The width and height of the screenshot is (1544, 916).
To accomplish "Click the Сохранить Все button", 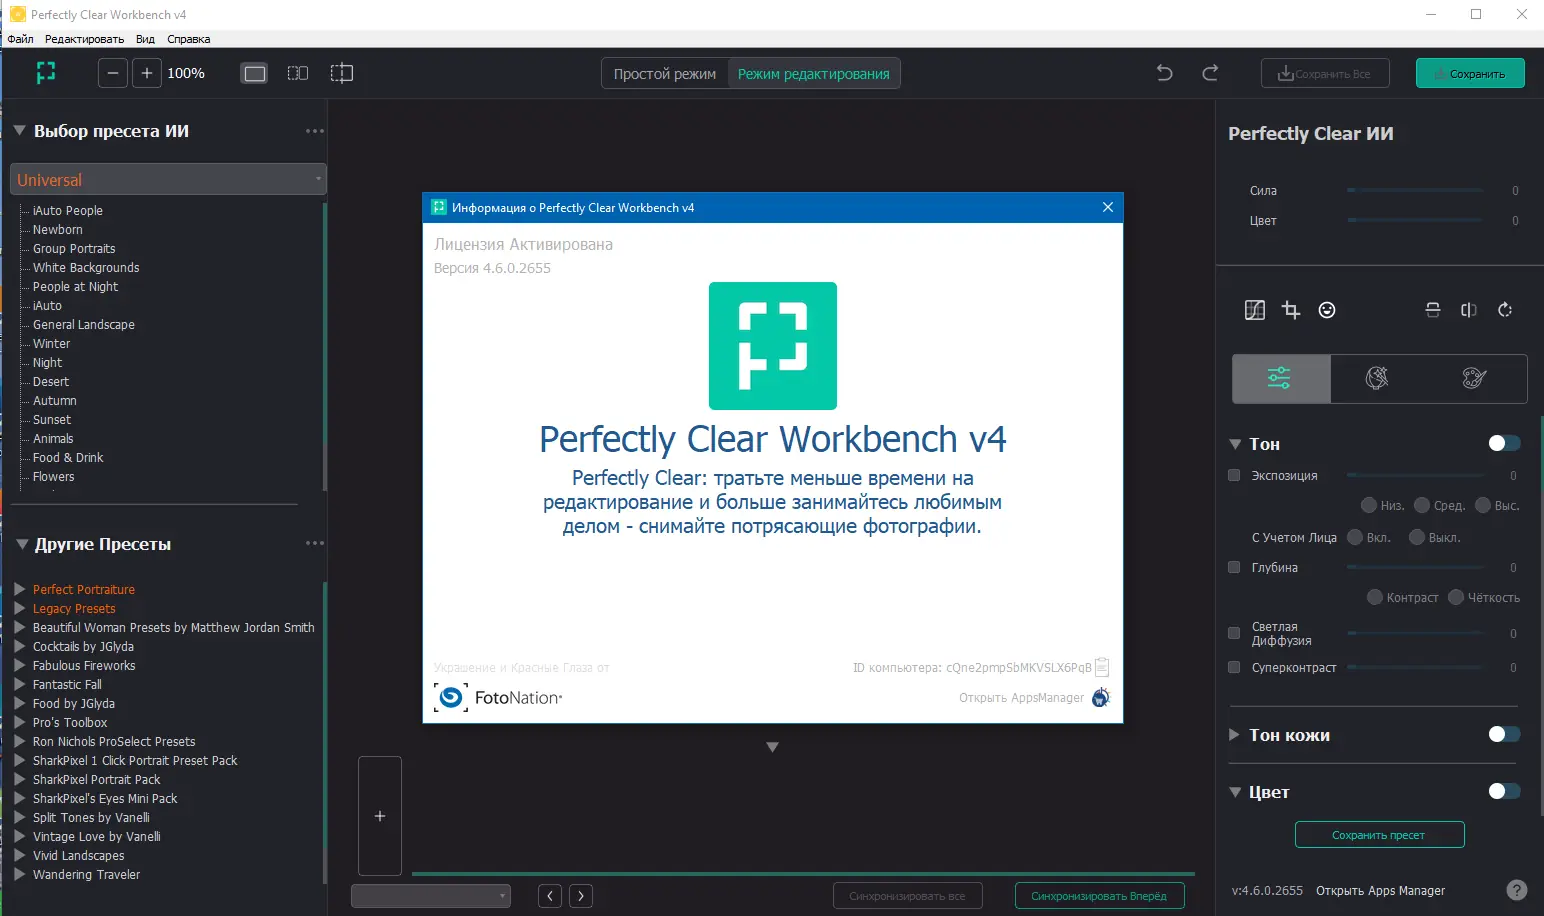I will point(1325,73).
